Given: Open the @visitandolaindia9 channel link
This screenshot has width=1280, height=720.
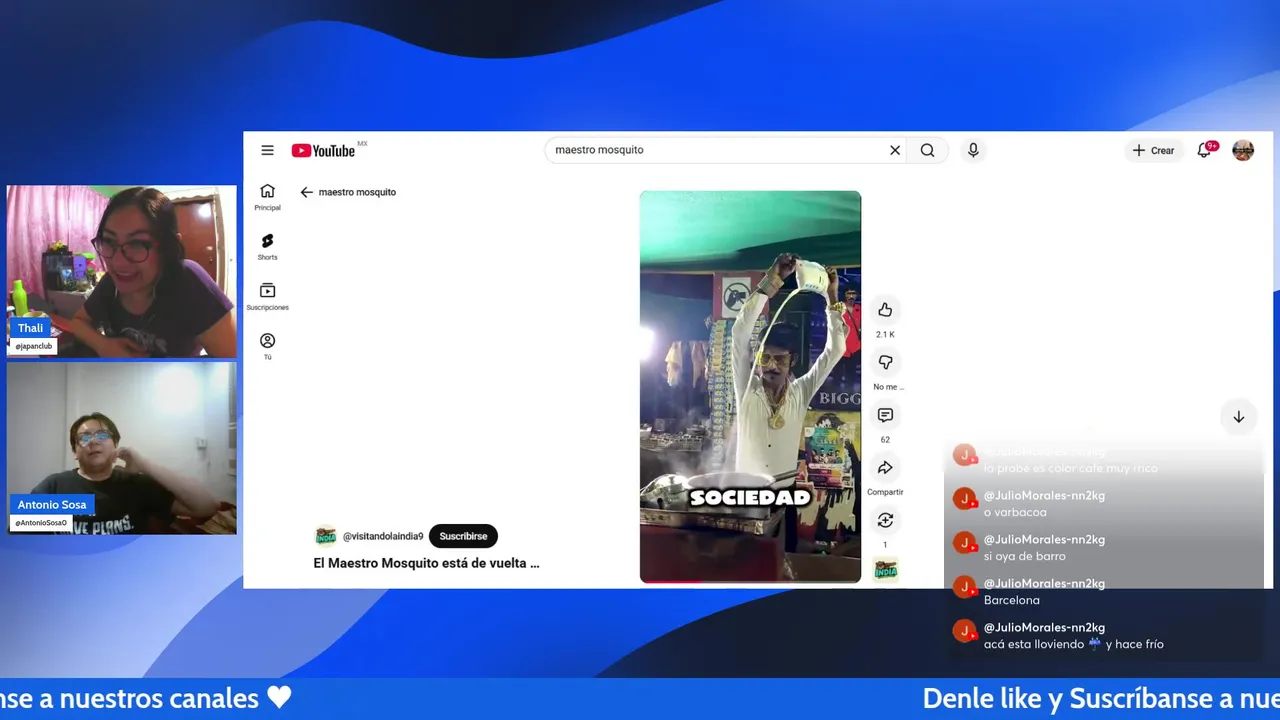Looking at the screenshot, I should [383, 536].
